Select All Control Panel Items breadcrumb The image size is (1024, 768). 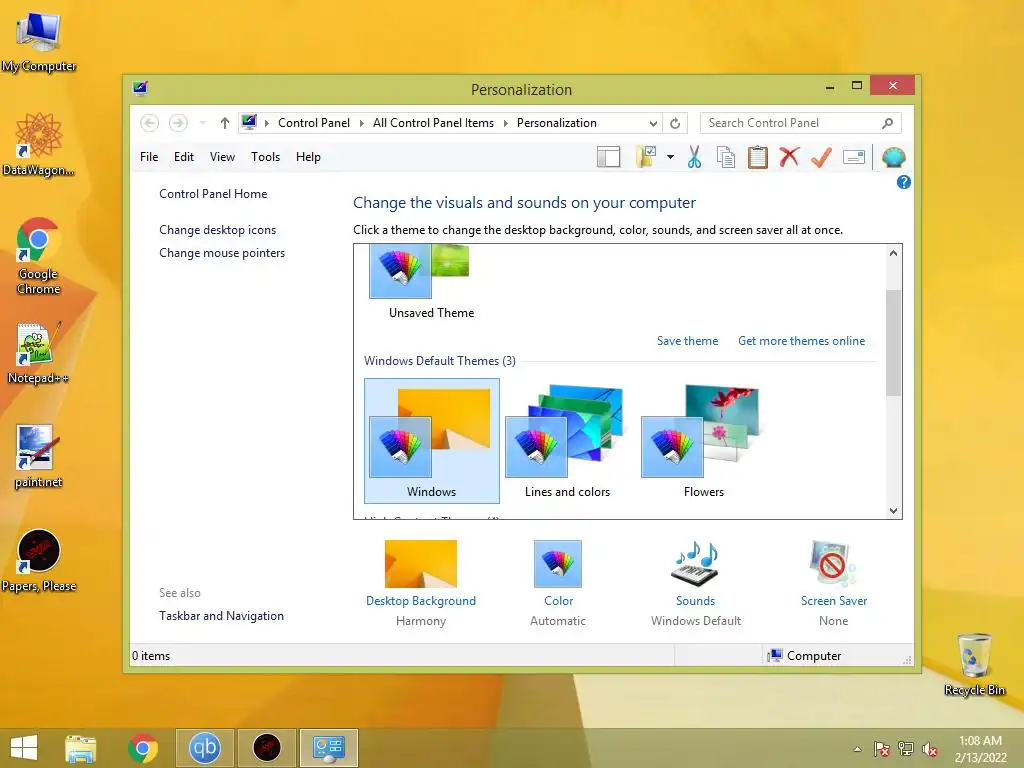[433, 123]
